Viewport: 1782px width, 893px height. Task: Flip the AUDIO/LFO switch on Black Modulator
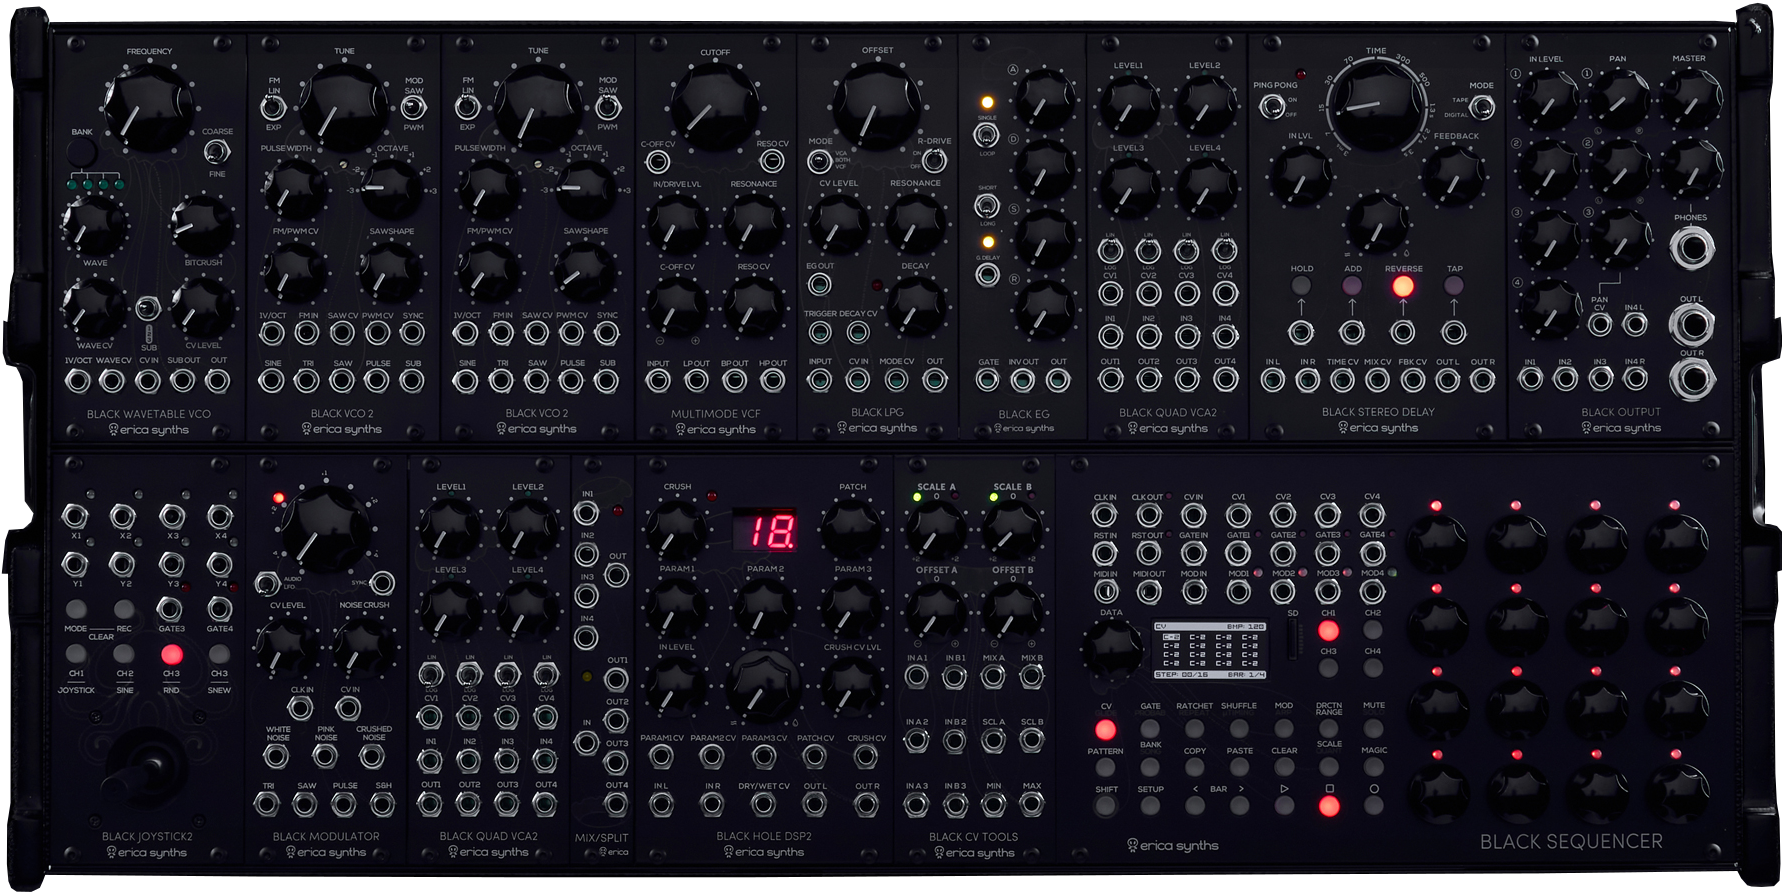click(x=266, y=584)
